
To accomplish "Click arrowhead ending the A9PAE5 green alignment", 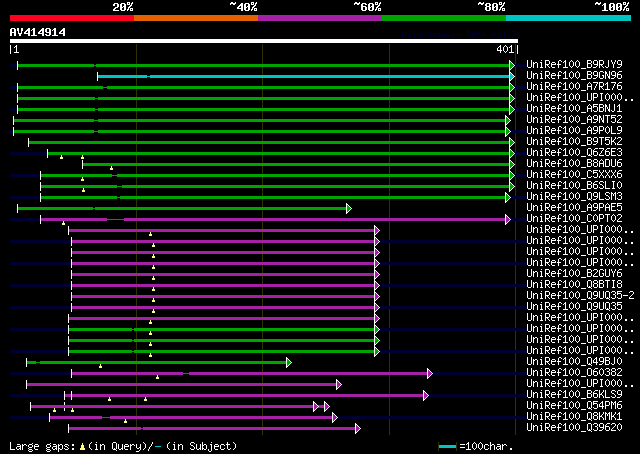I will point(349,208).
